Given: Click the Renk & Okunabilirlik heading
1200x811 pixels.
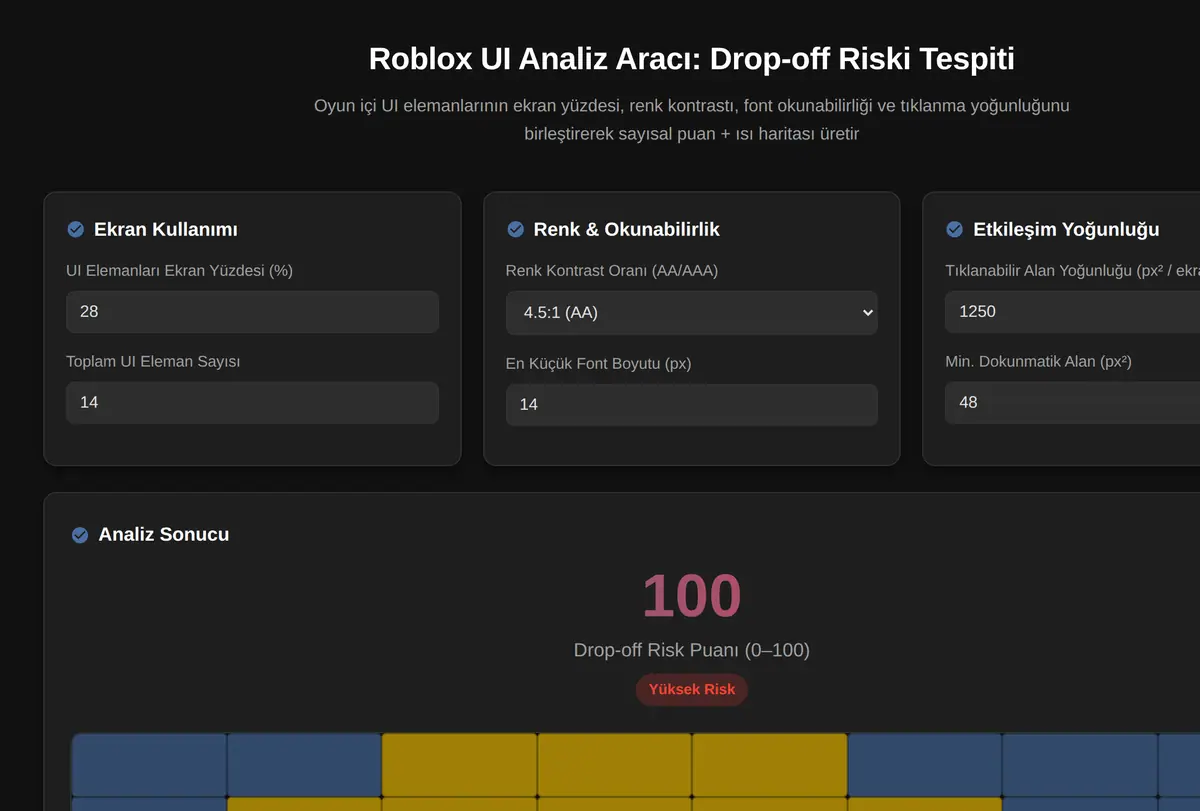Looking at the screenshot, I should [x=627, y=230].
